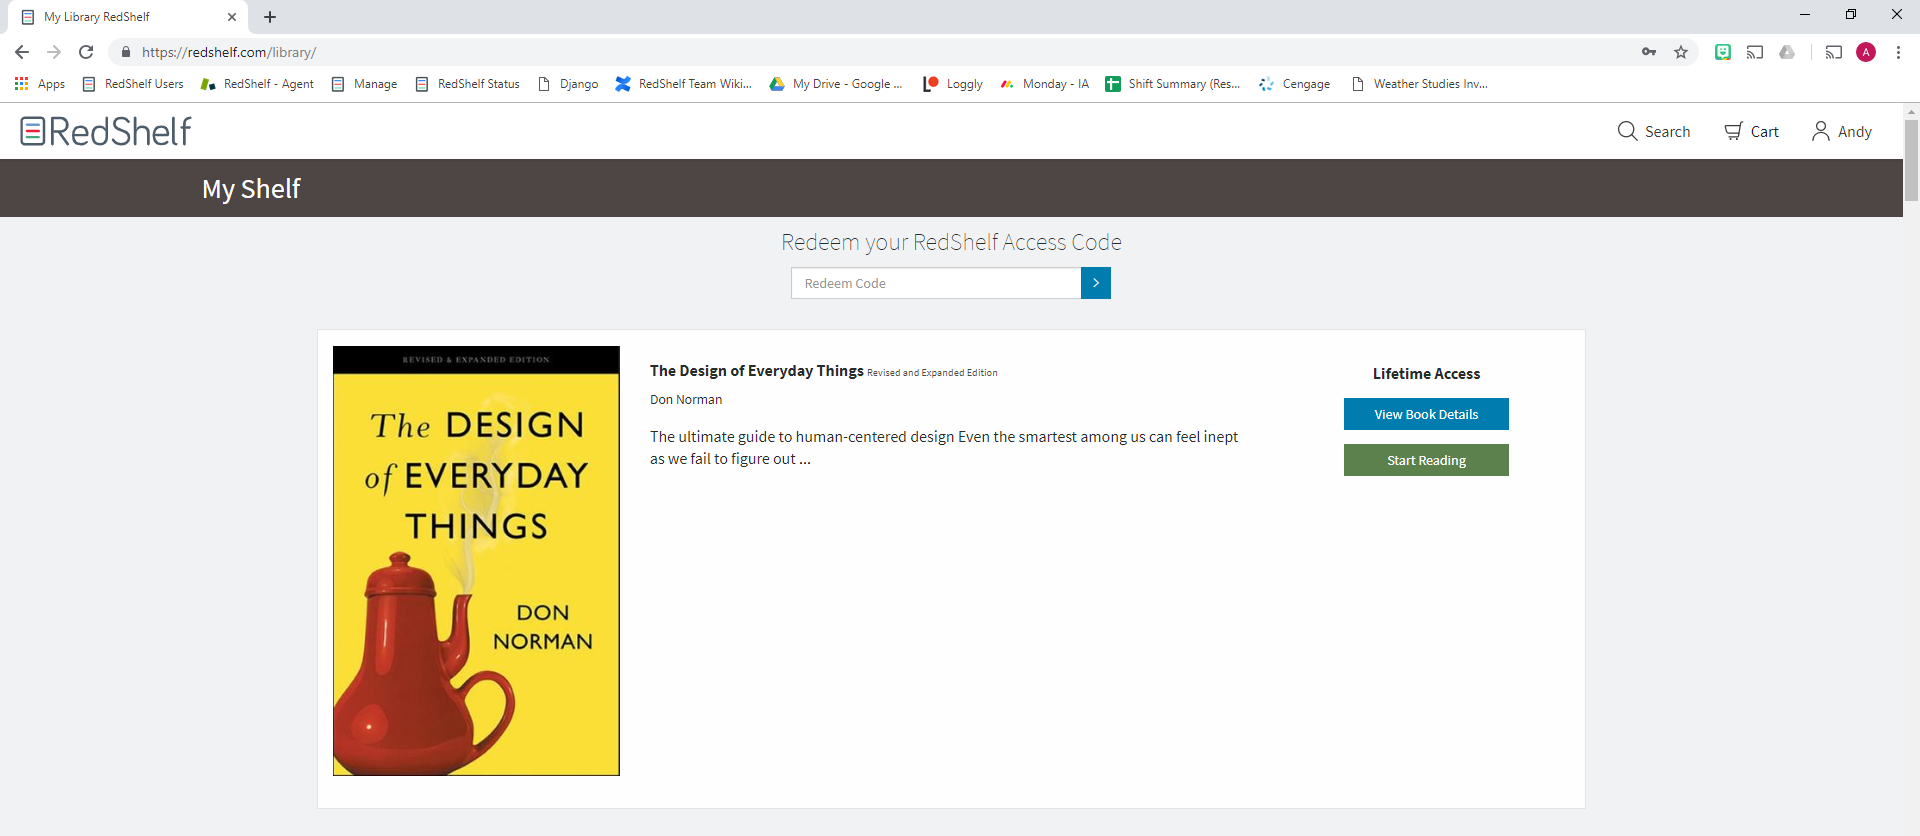Reload the RedShelf library page
Viewport: 1920px width, 836px height.
[x=86, y=52]
